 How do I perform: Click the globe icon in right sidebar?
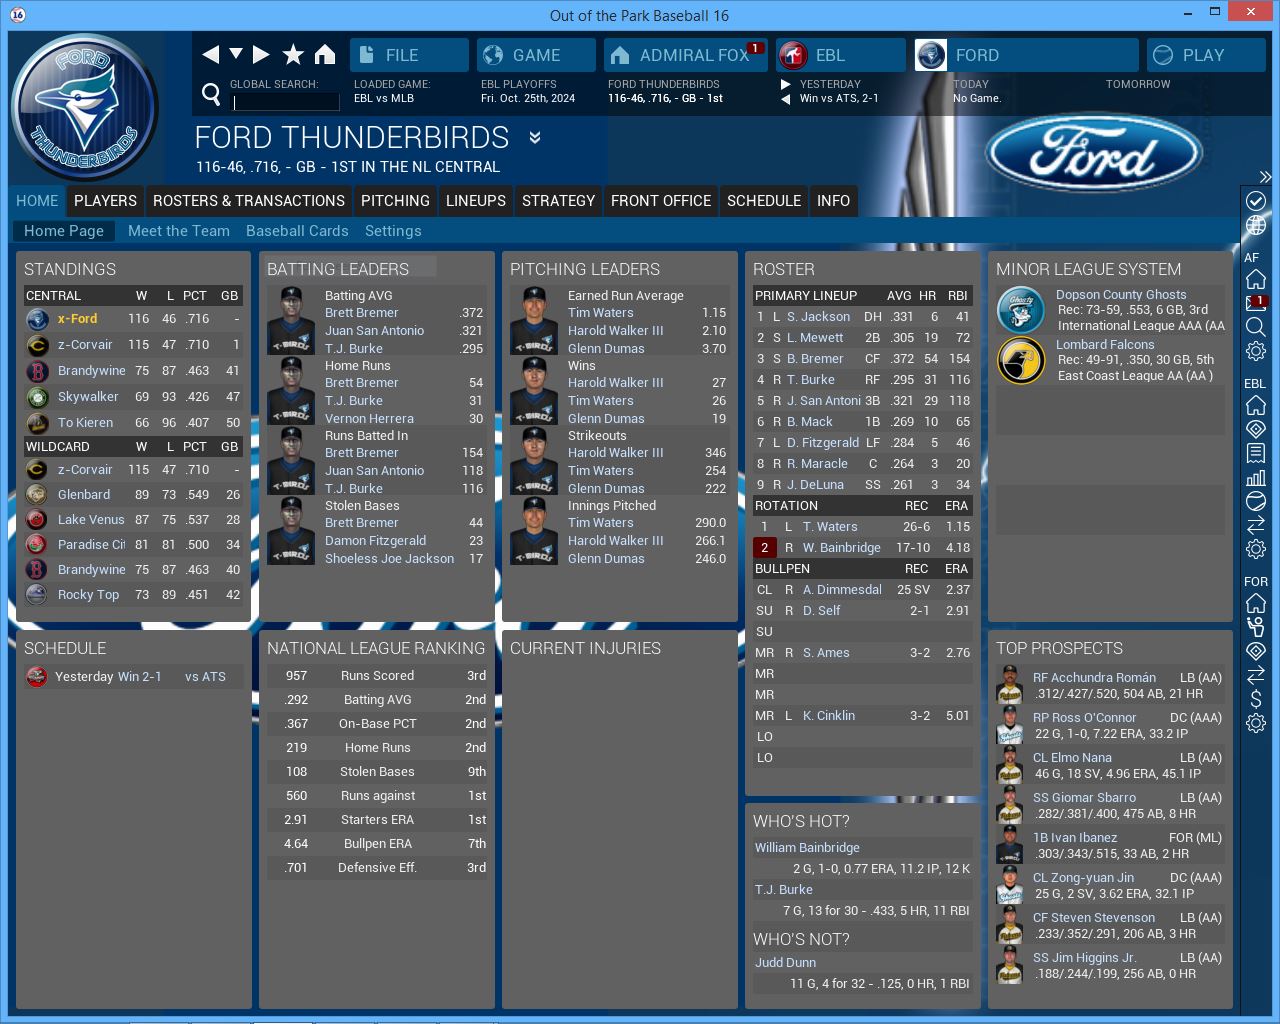tap(1256, 226)
